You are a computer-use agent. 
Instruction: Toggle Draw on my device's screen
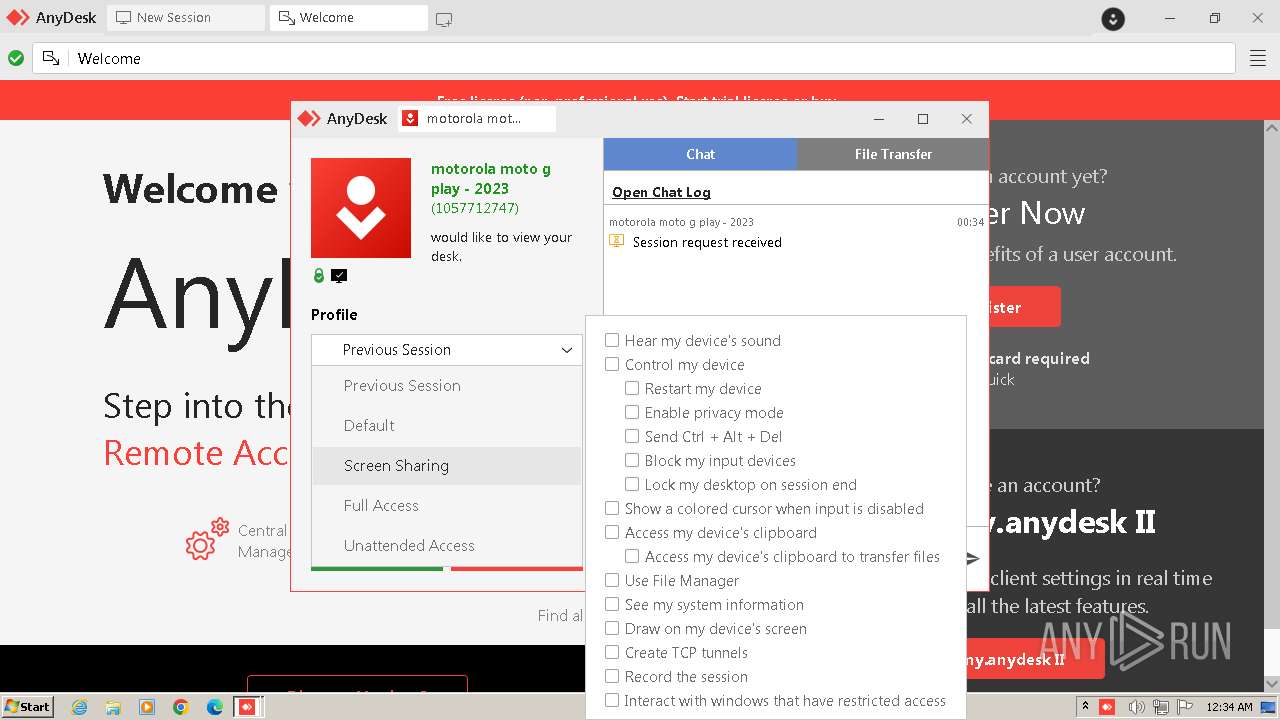(x=612, y=628)
